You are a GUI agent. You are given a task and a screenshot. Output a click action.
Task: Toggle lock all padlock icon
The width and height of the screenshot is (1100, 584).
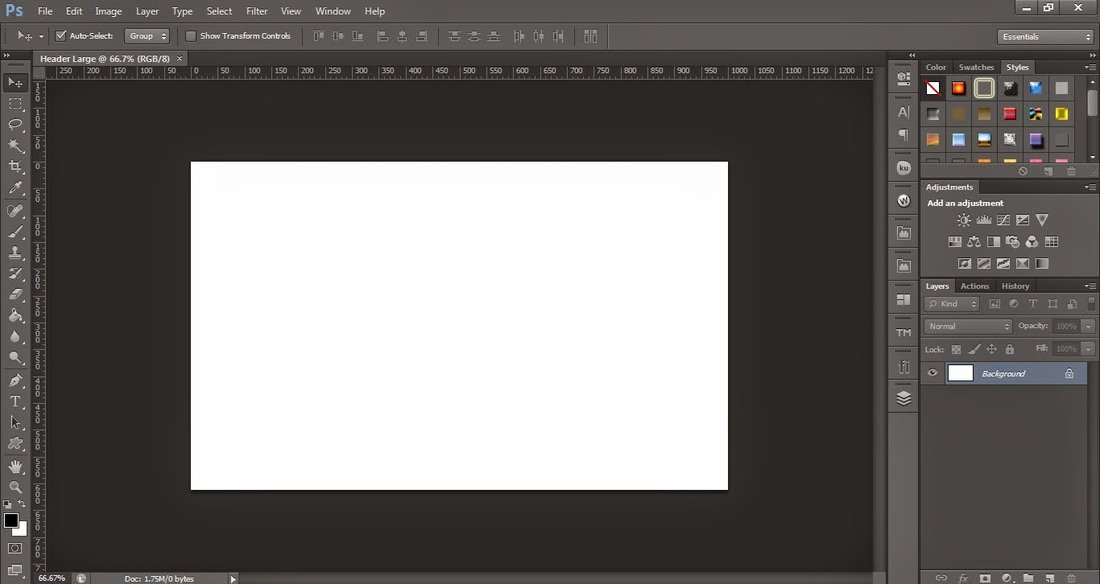tap(1010, 350)
